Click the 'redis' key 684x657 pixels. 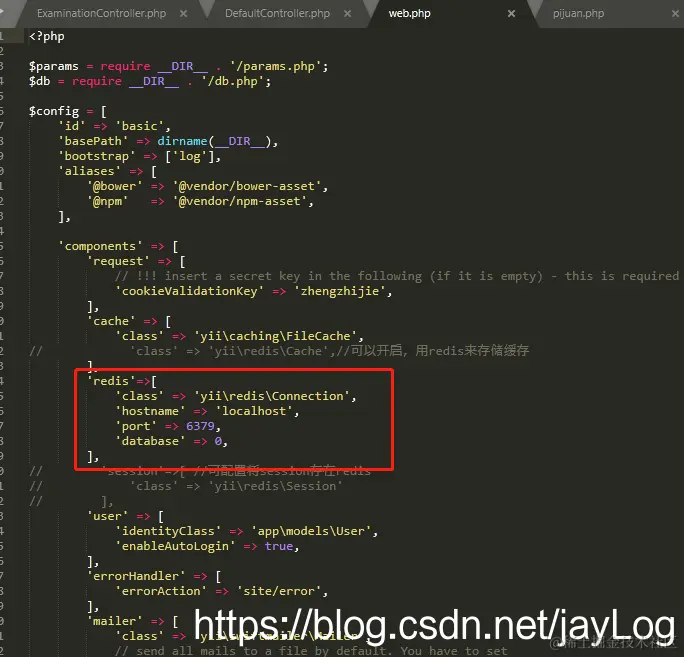point(111,381)
